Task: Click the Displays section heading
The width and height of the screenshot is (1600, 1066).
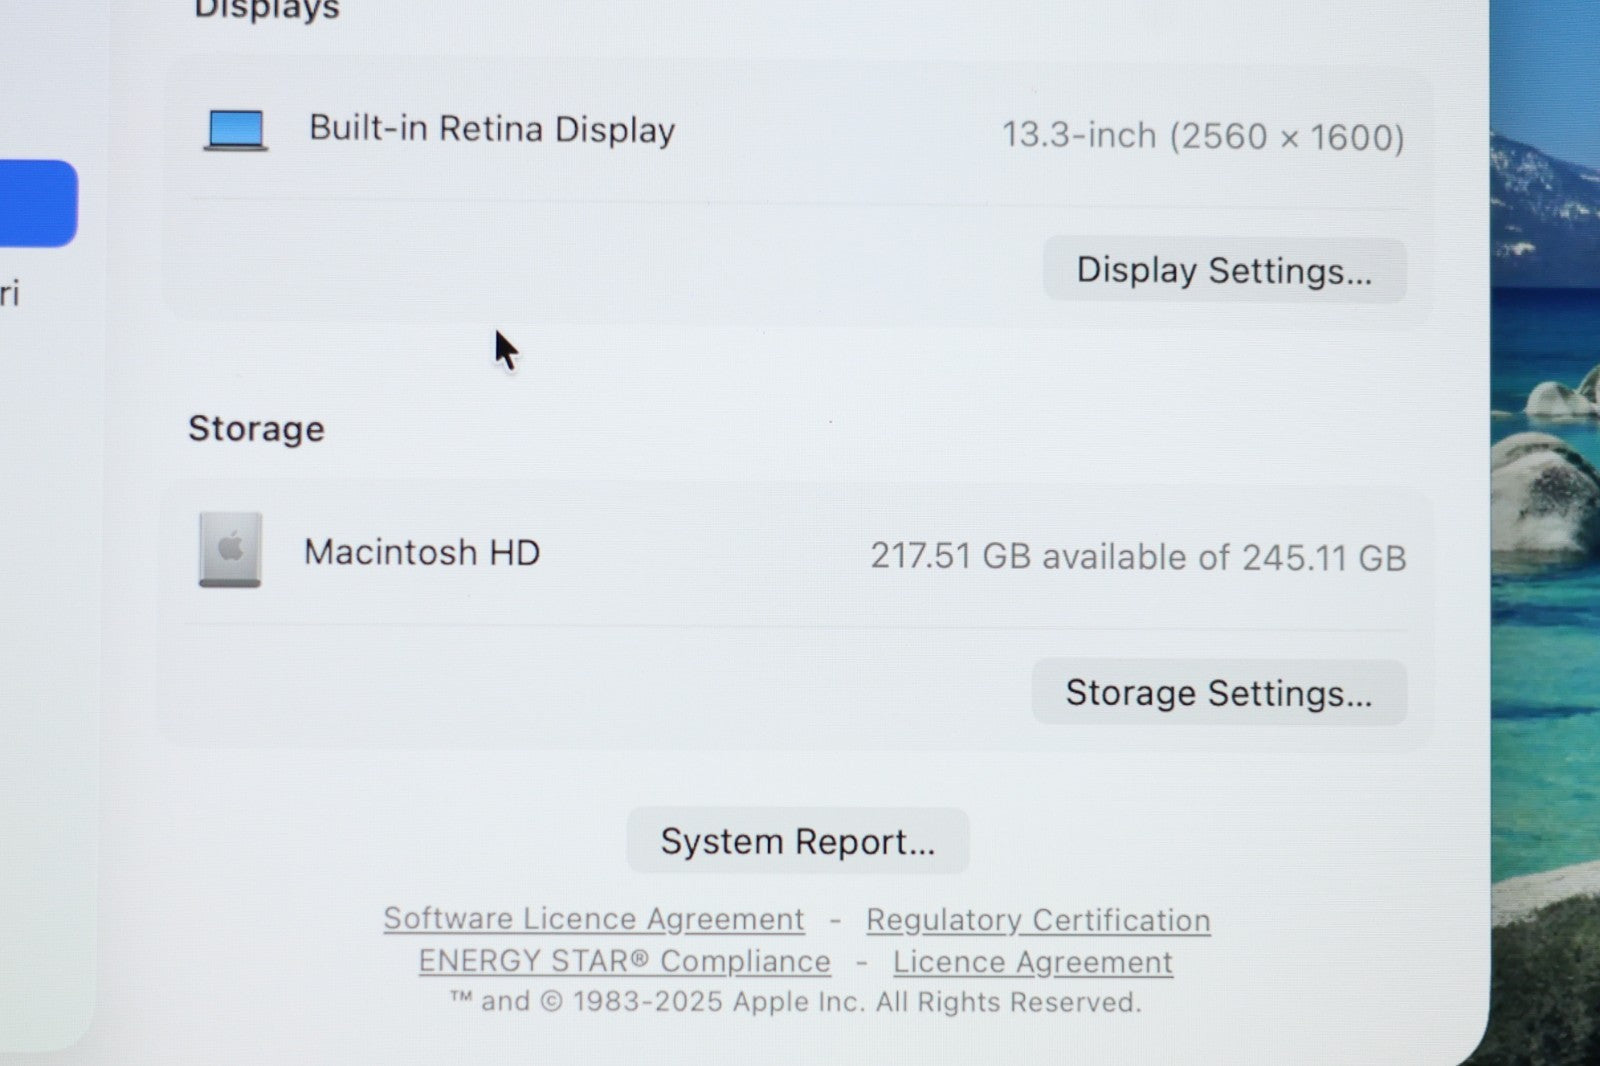Action: [266, 10]
